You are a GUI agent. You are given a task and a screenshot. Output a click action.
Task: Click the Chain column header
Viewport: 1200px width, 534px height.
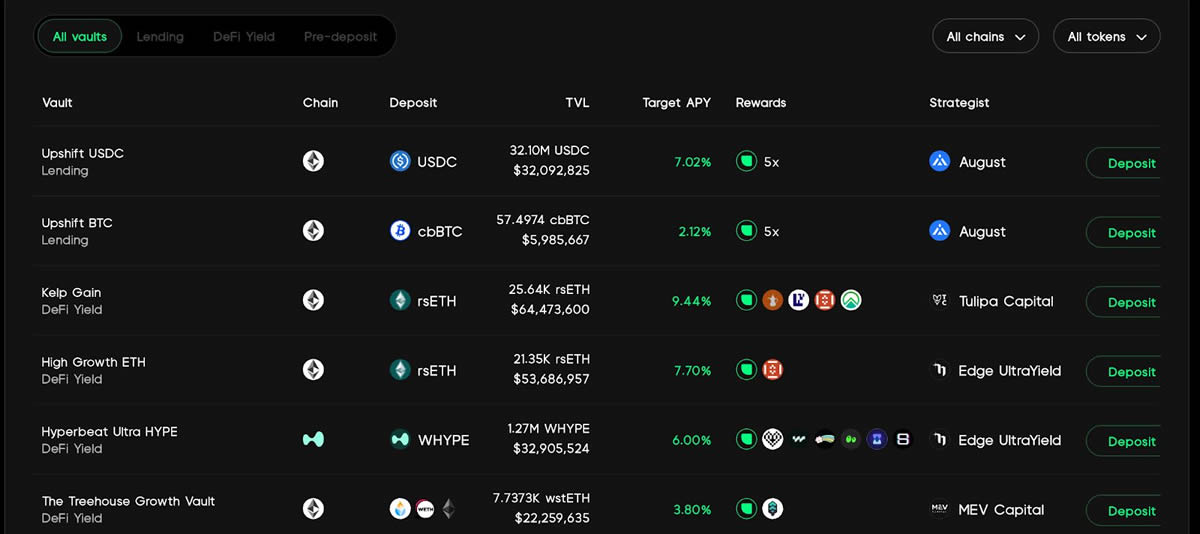coord(320,102)
